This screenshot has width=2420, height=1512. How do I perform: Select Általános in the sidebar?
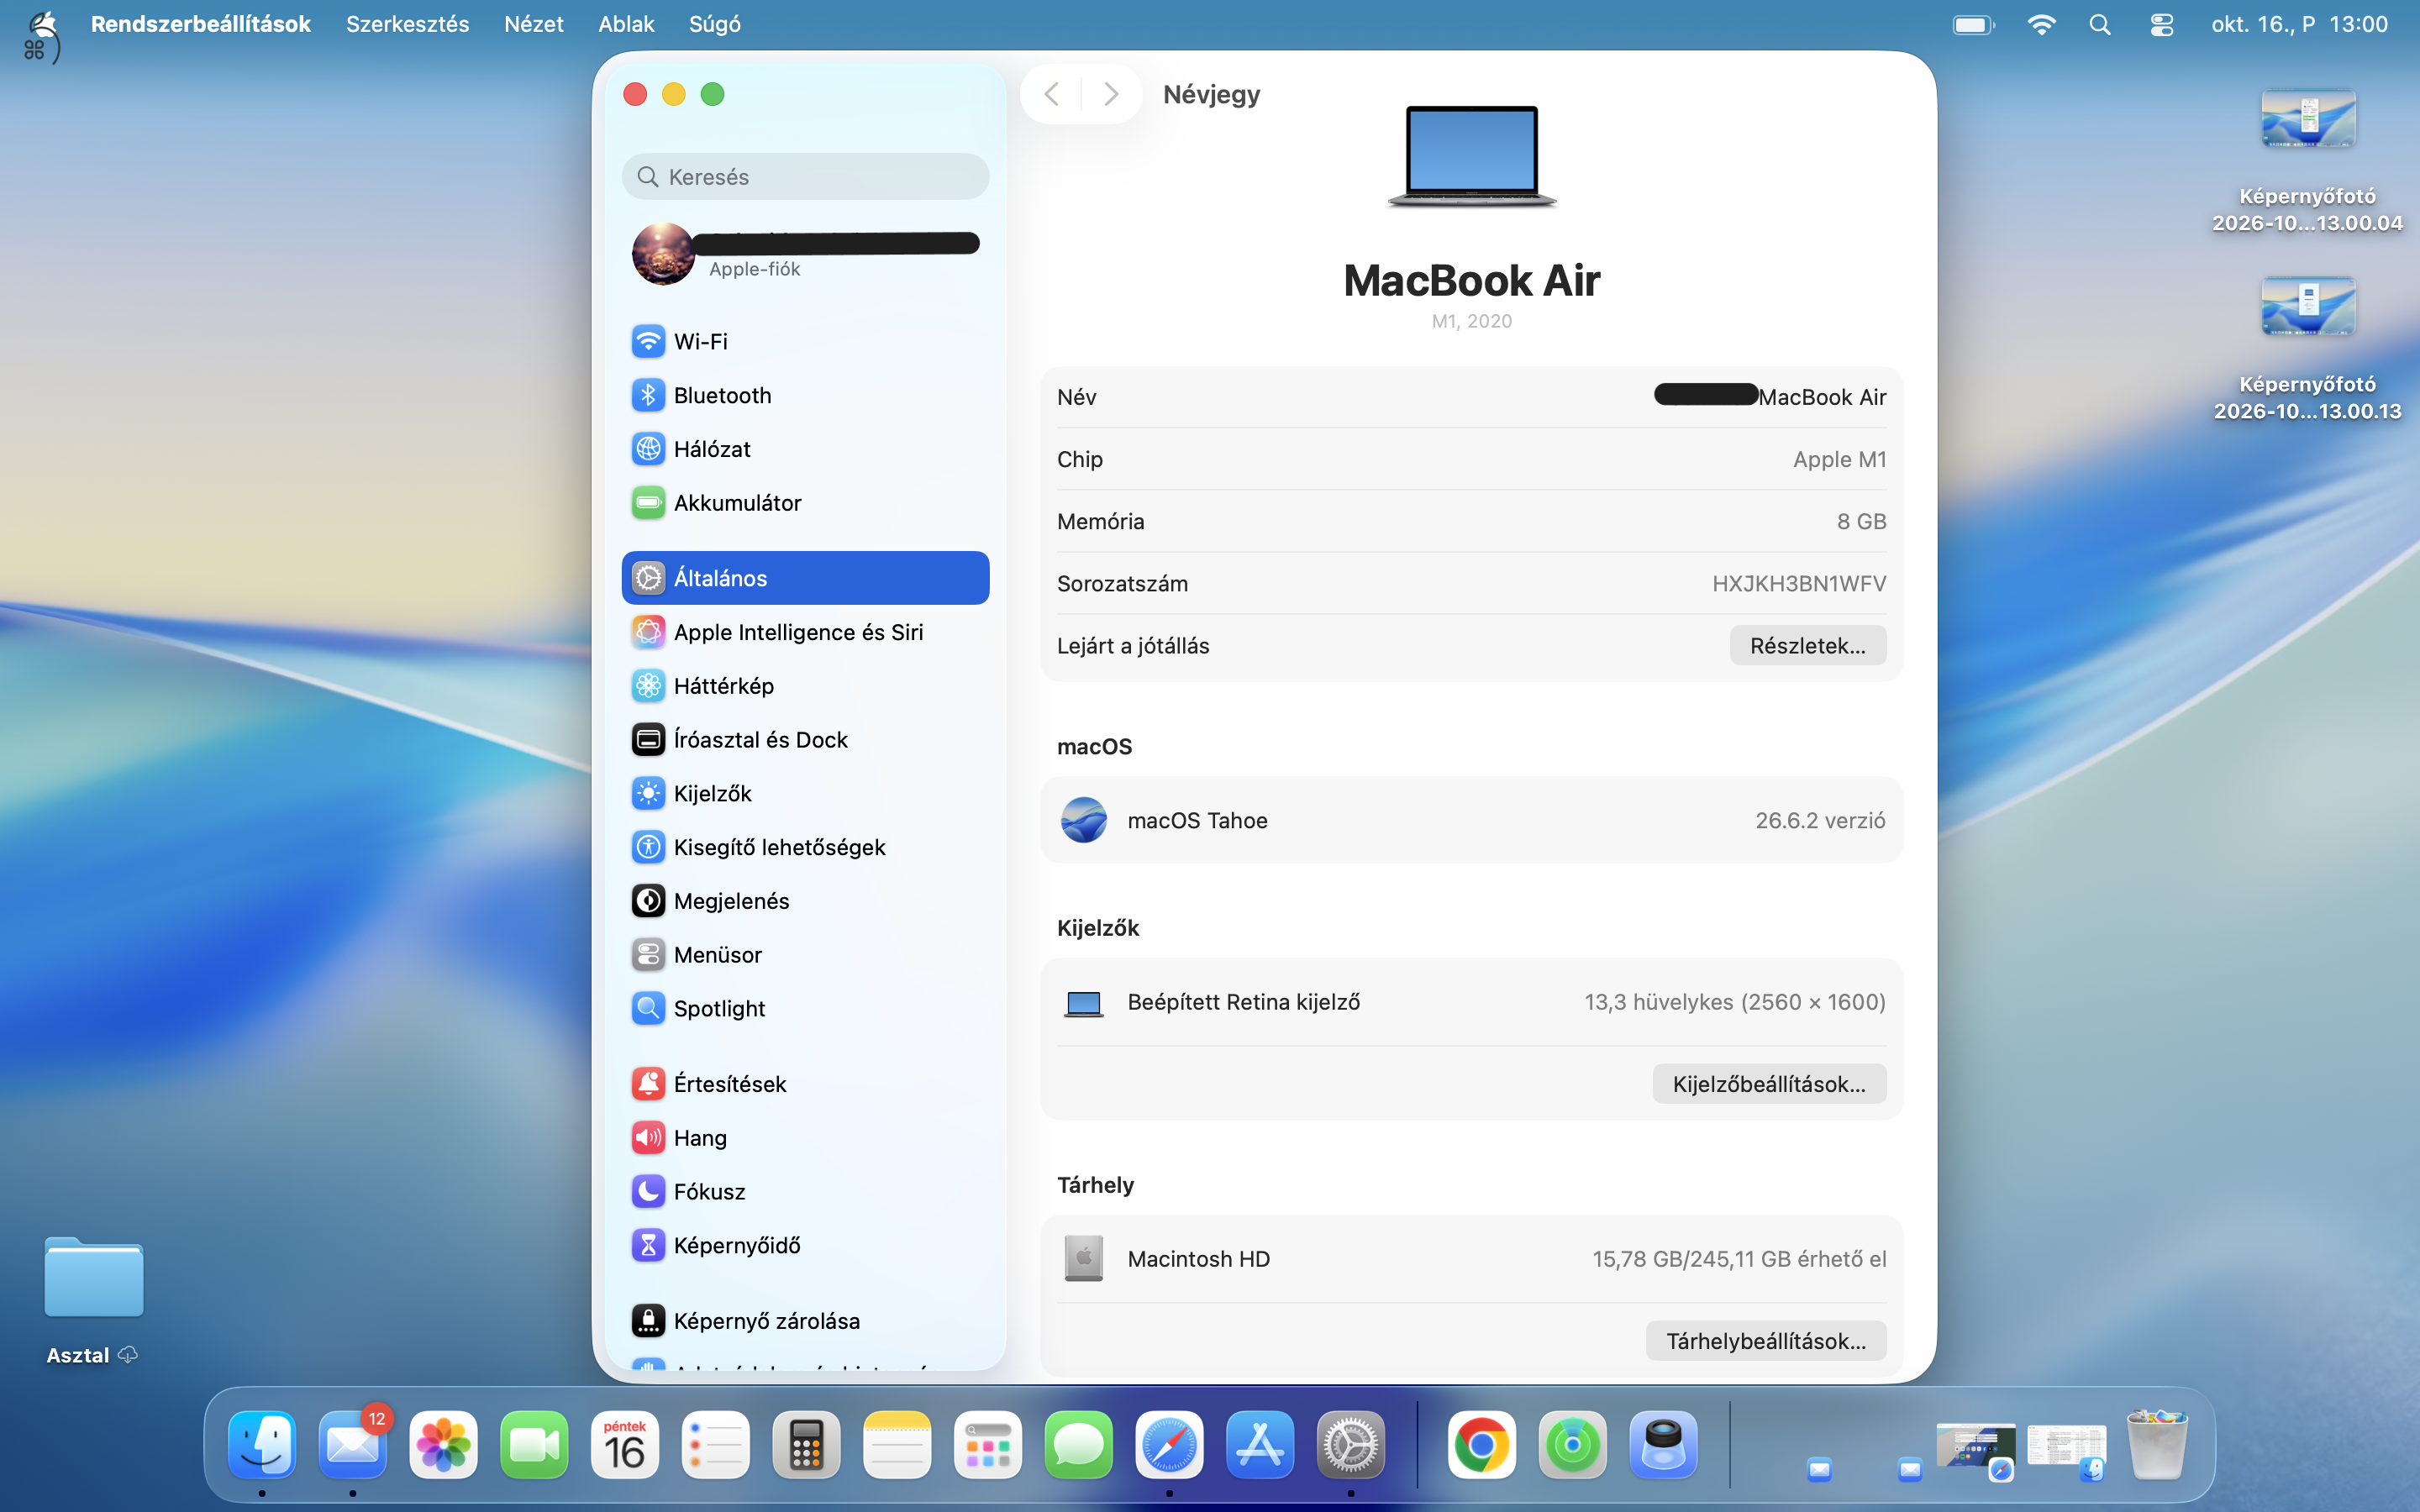[x=805, y=578]
